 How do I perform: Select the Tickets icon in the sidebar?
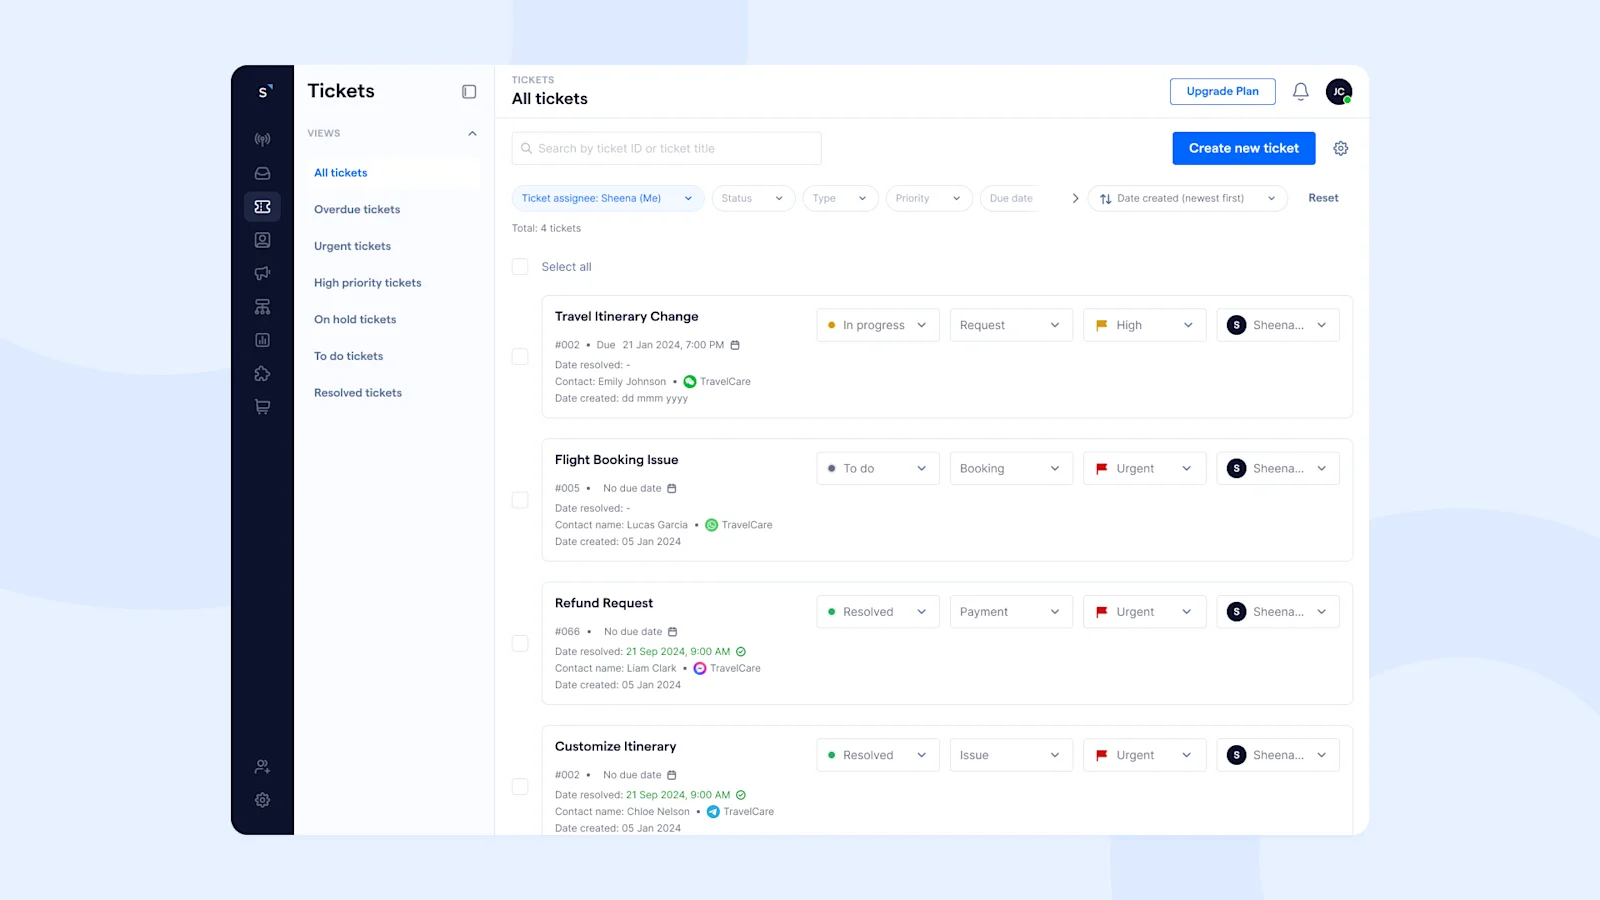click(262, 206)
